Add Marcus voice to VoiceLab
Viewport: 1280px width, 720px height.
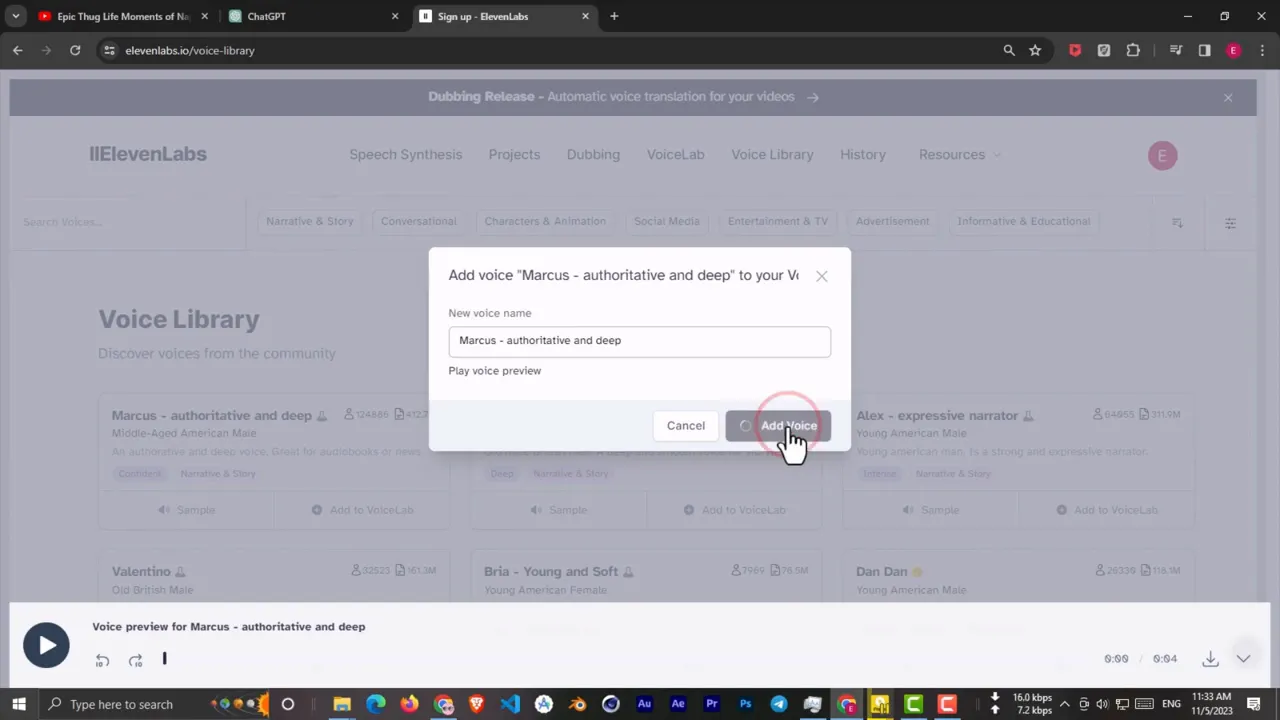[x=362, y=510]
